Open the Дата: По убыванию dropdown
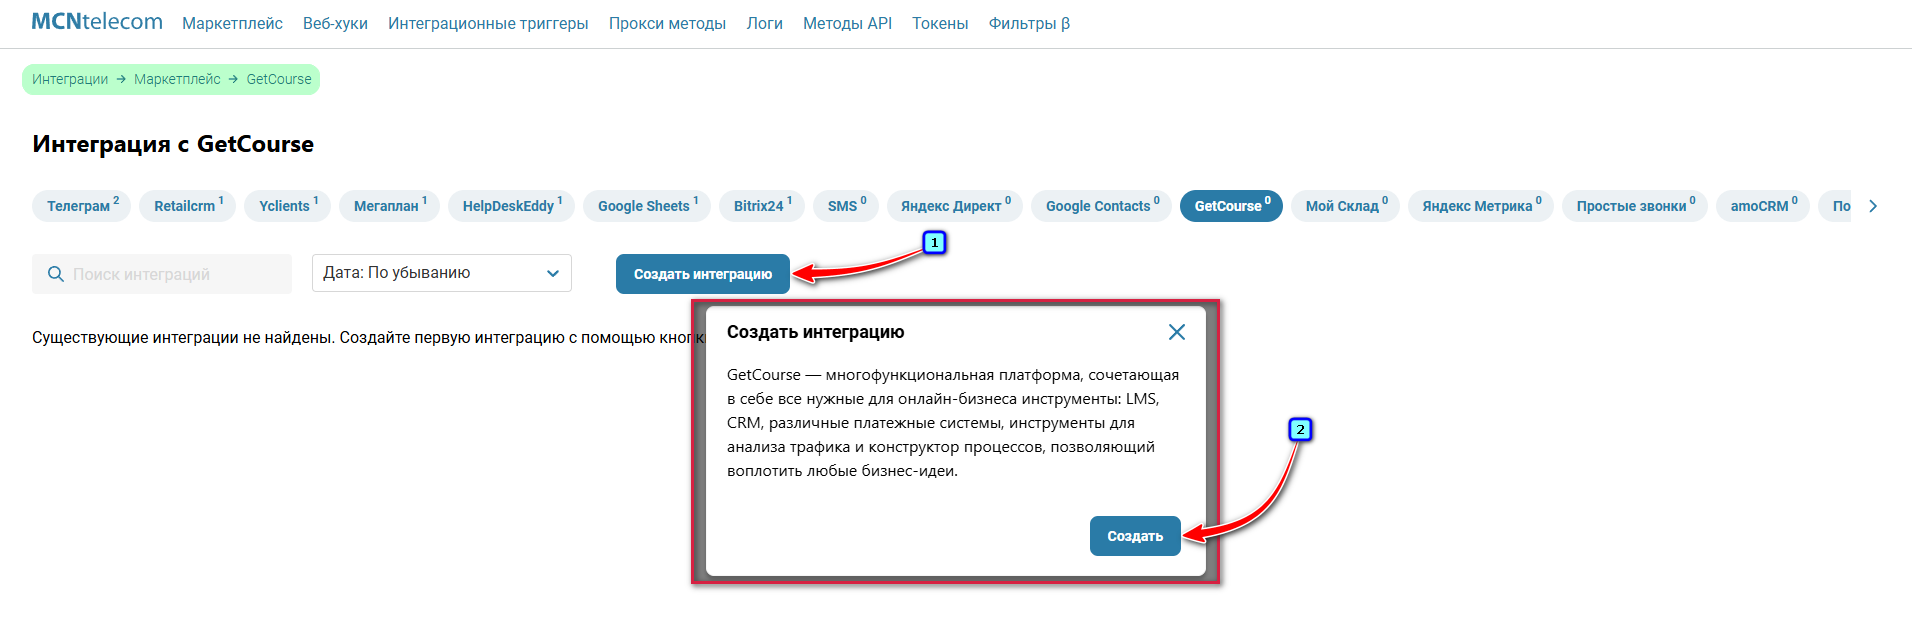Viewport: 1912px width, 617px height. point(442,273)
